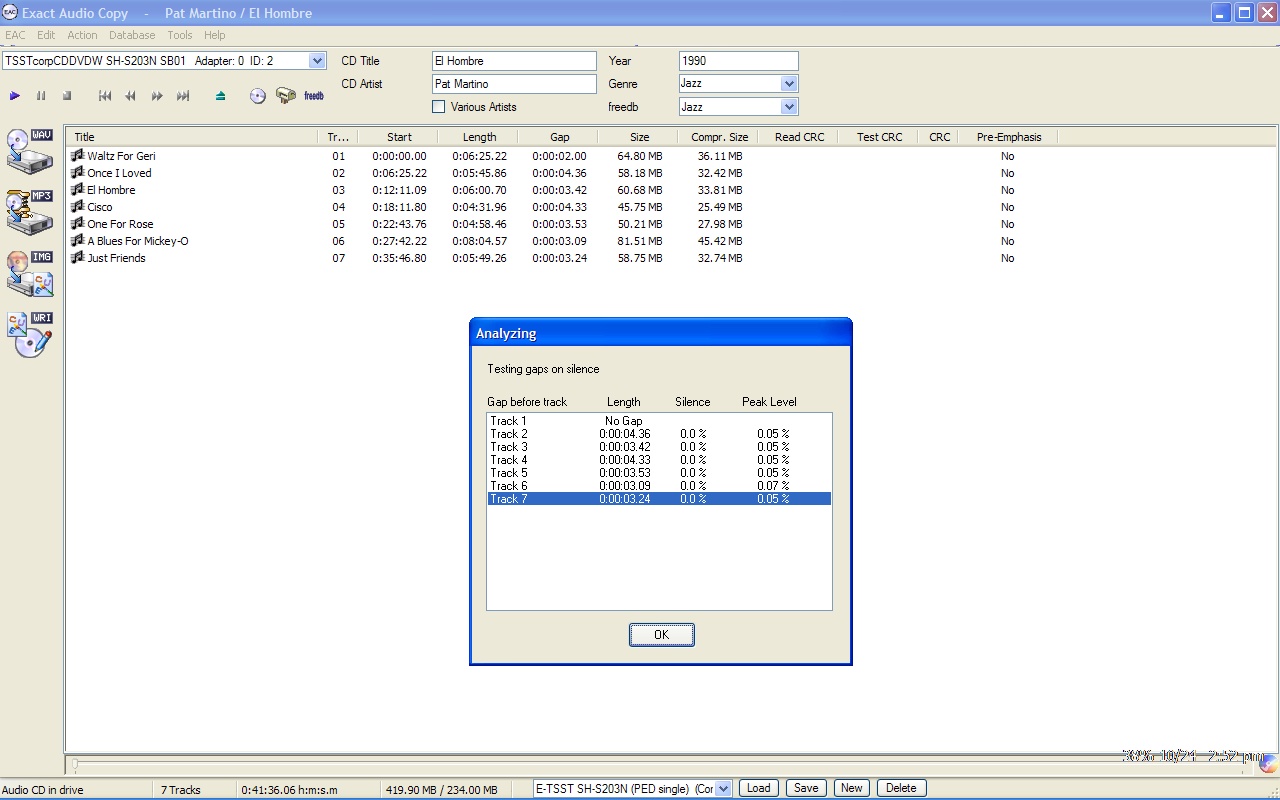Click the freedb submit icon next to the disc
Viewport: 1280px width, 800px height.
tap(286, 96)
